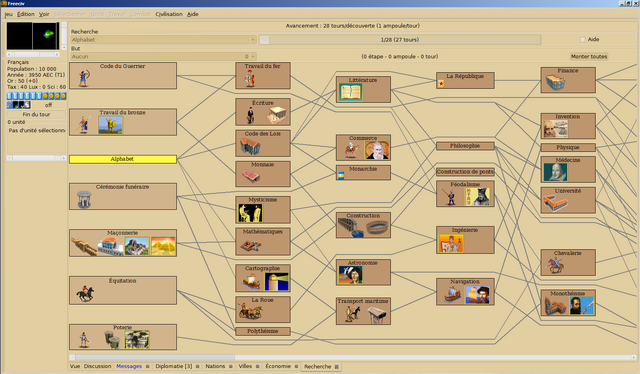
Task: Switch to the Villes tab
Action: [x=245, y=366]
